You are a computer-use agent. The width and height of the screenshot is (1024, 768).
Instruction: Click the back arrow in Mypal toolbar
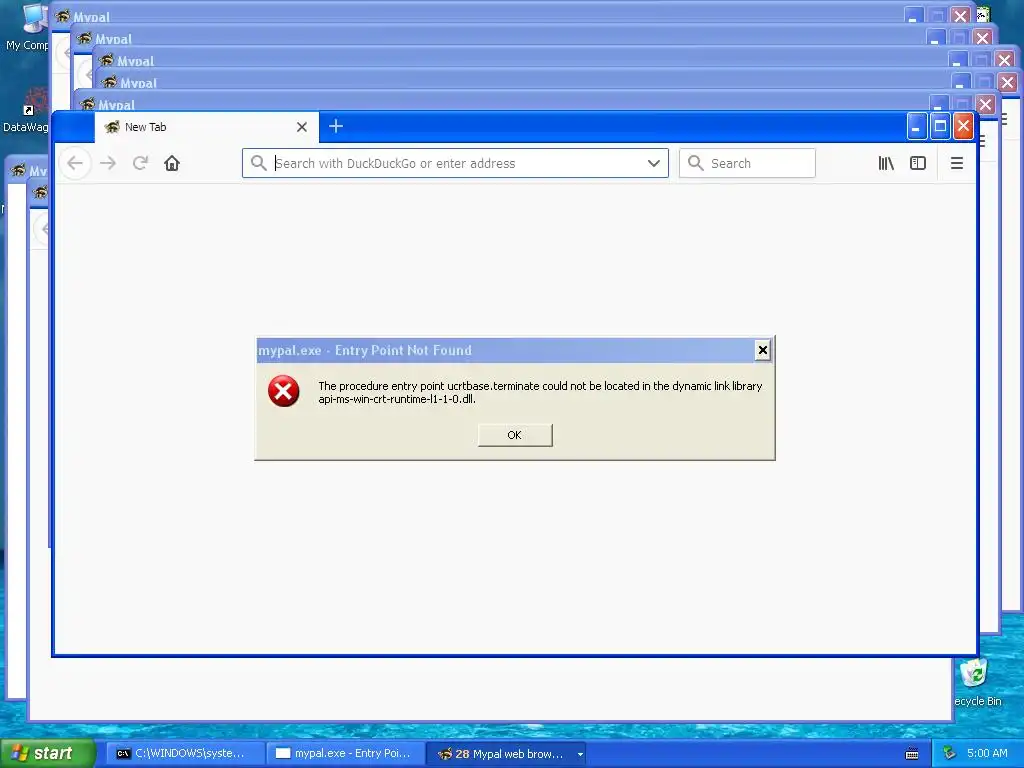click(75, 163)
